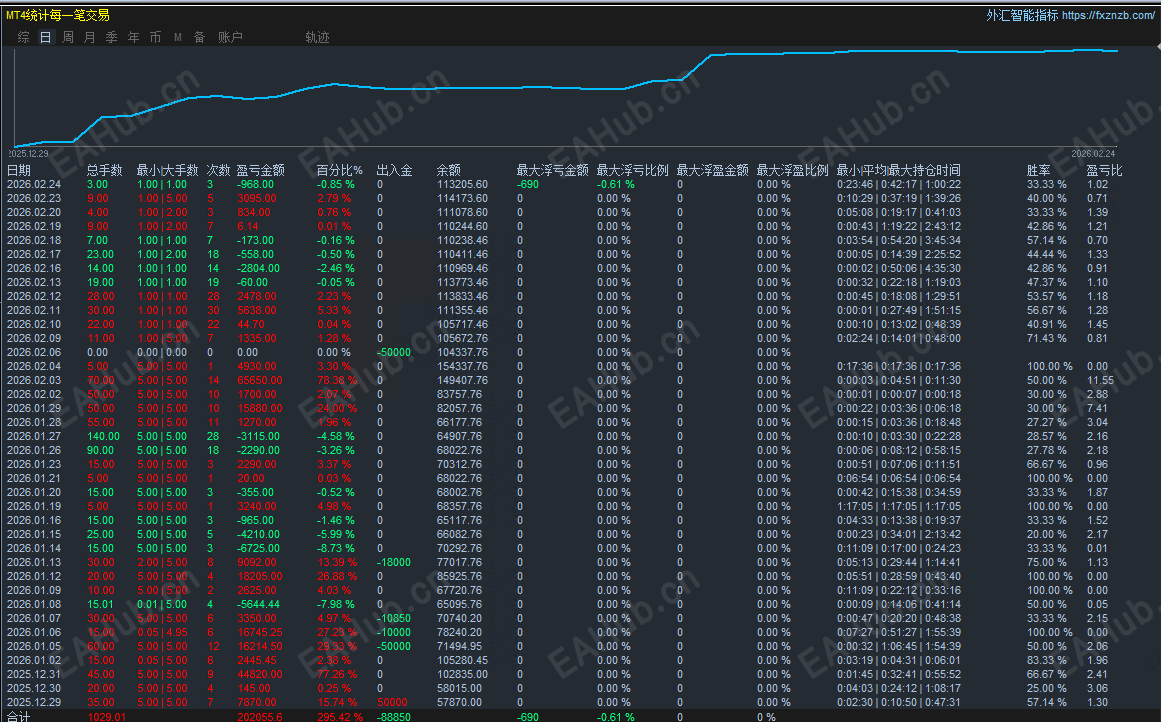Click the 7.41 profit ratio value
1161x722 pixels.
(x=1097, y=408)
